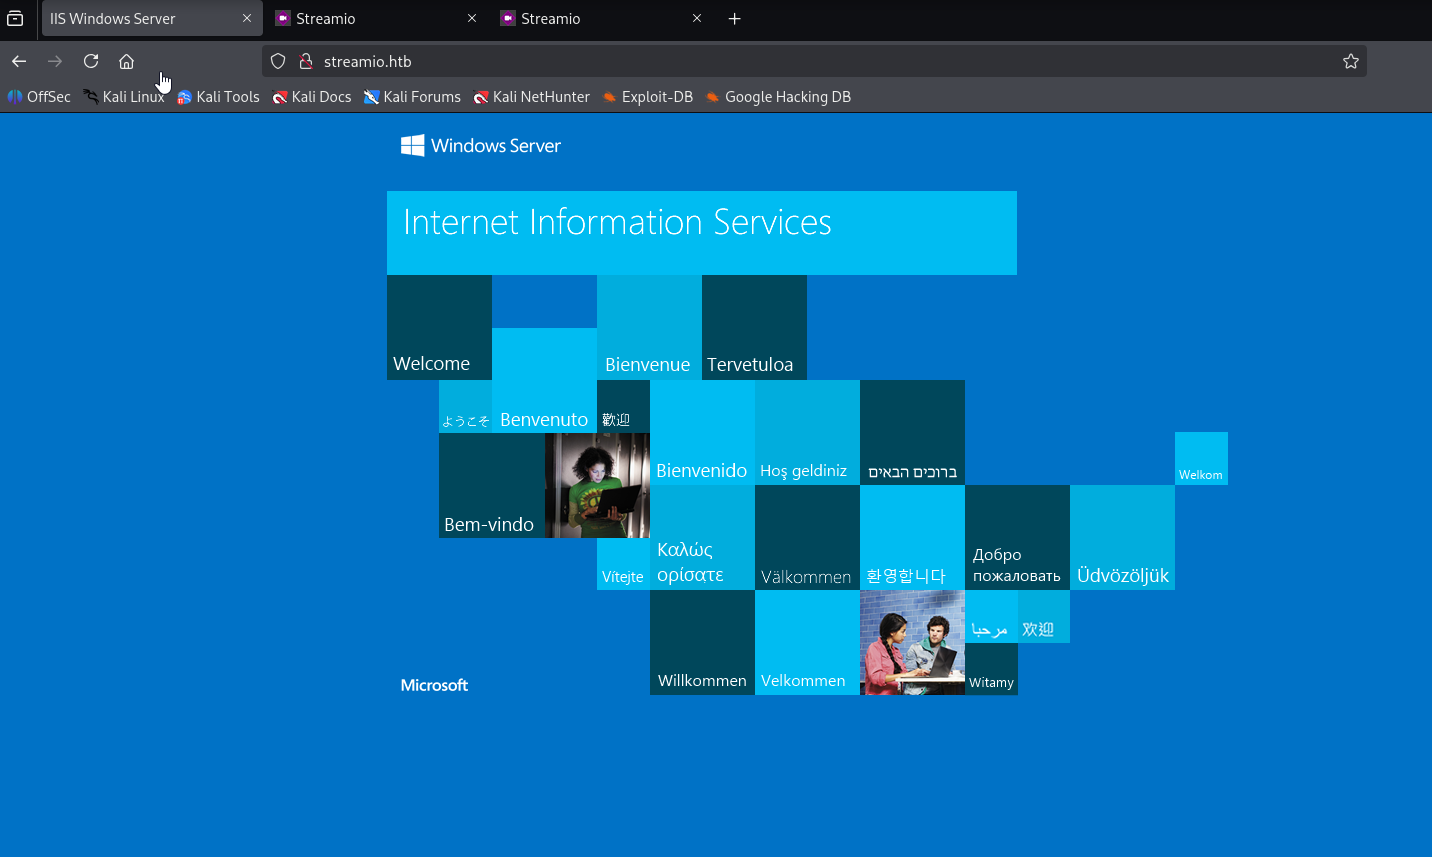This screenshot has height=857, width=1432.
Task: Focus the address bar showing streamio.htb
Action: [x=814, y=61]
